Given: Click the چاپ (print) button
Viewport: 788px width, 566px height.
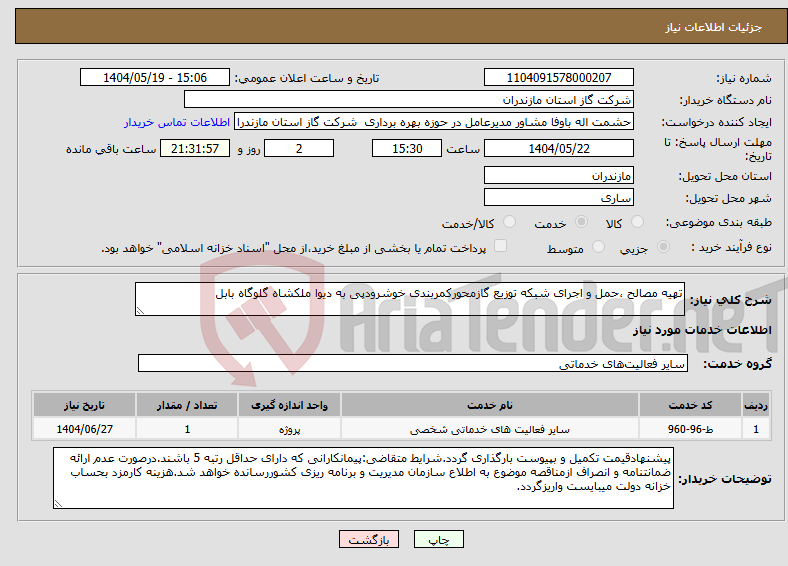Looking at the screenshot, I should (x=438, y=539).
